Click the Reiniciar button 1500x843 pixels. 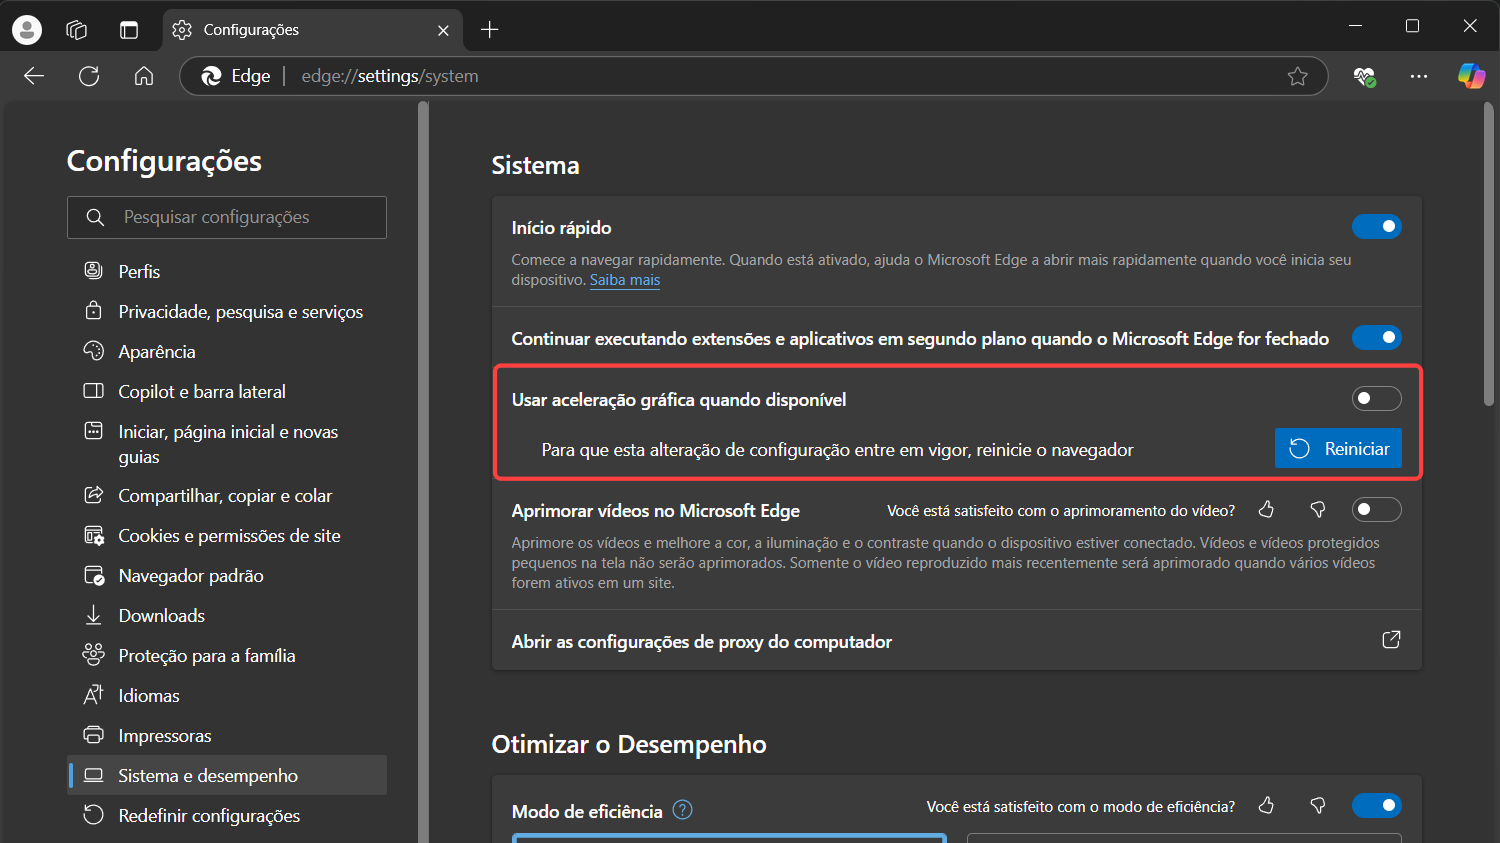(1338, 448)
